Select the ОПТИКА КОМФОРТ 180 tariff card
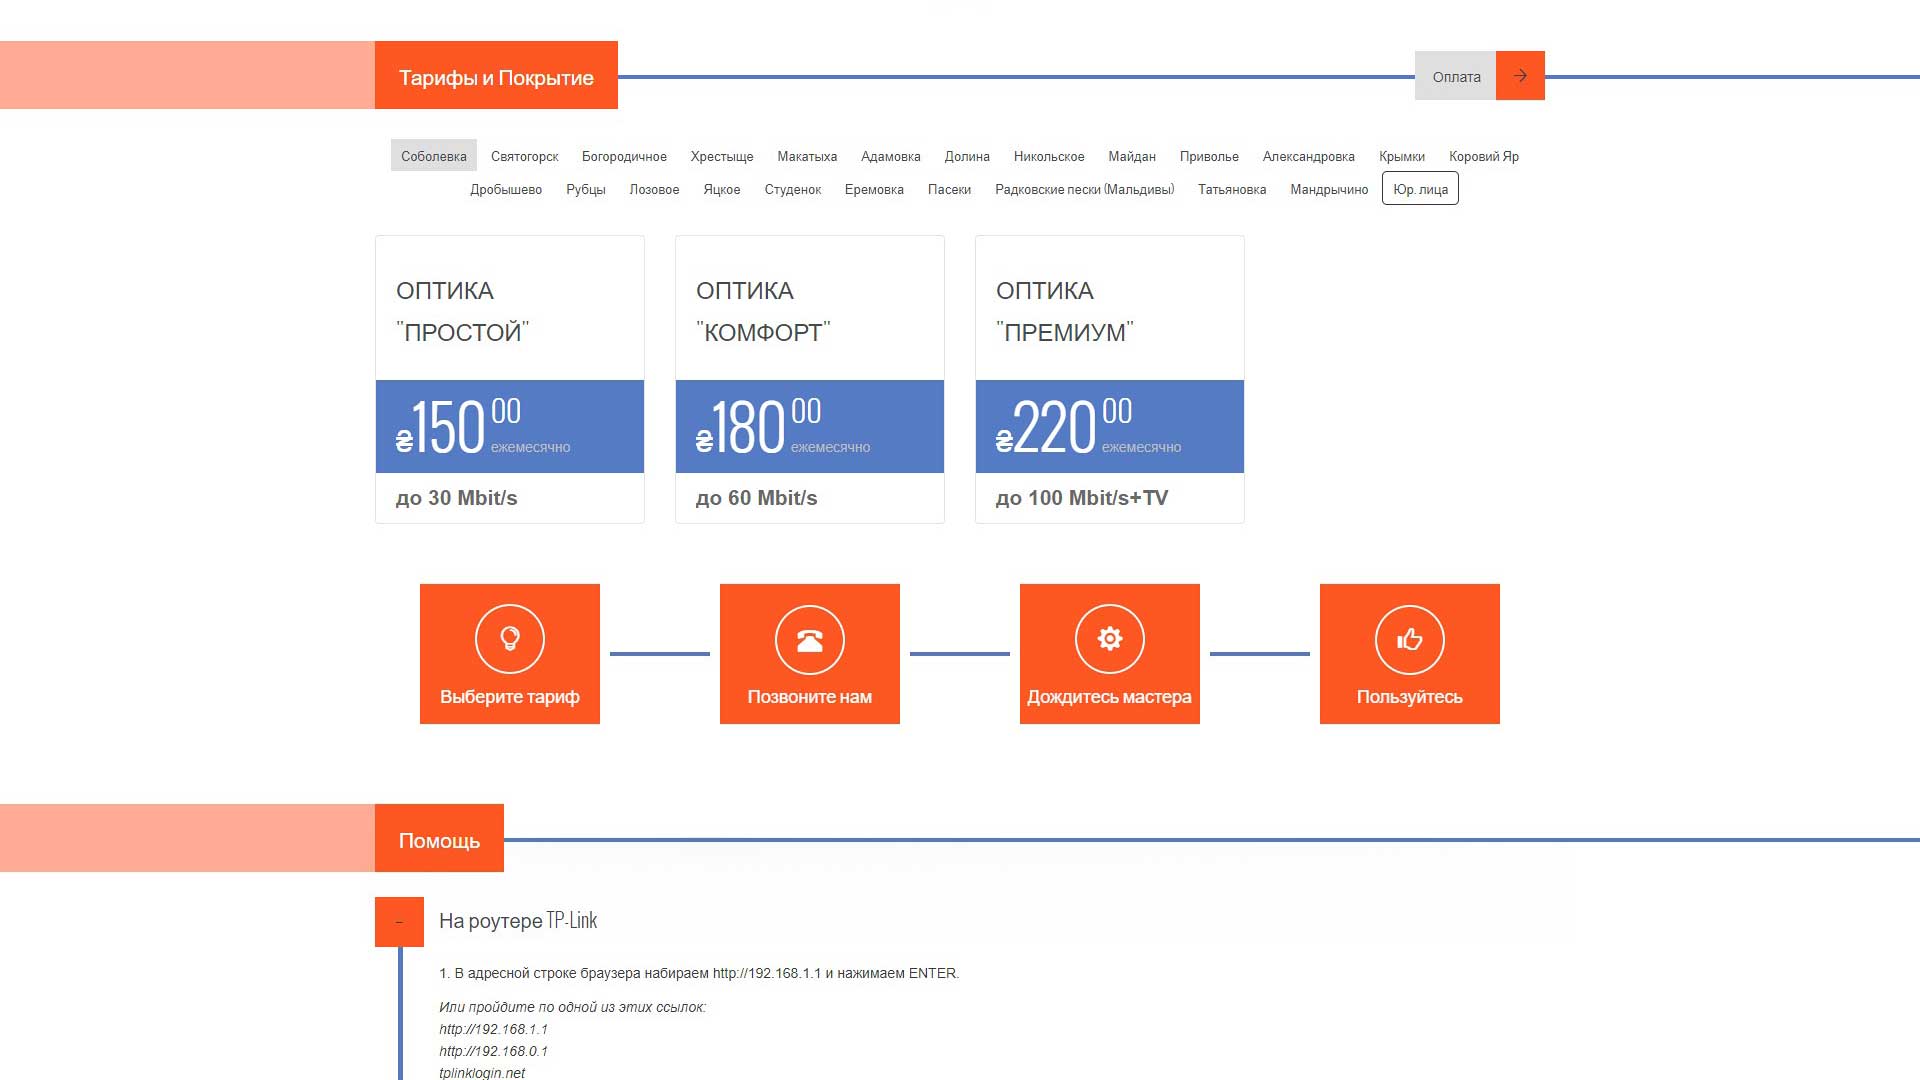The height and width of the screenshot is (1080, 1920). pyautogui.click(x=810, y=380)
